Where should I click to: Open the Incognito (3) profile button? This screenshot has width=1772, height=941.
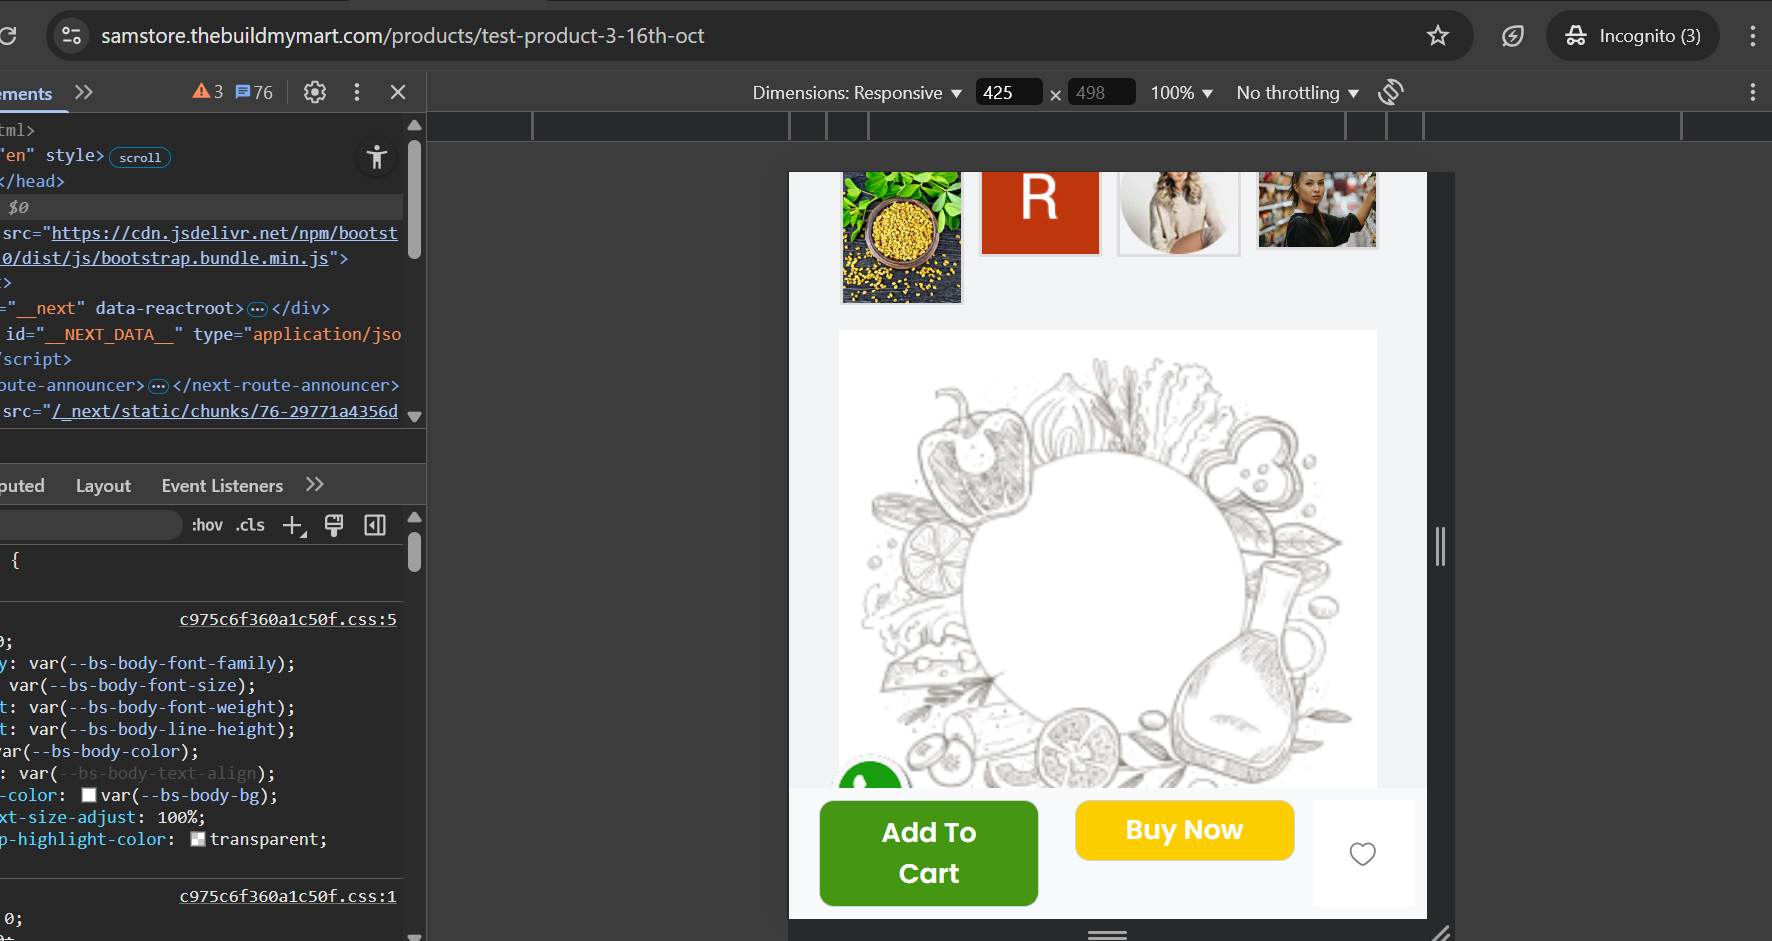point(1633,36)
